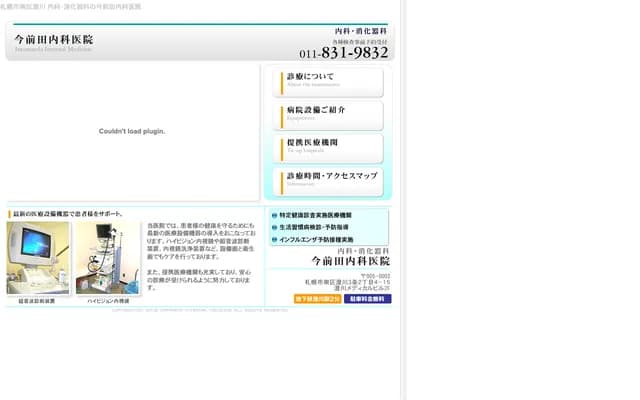This screenshot has width=640, height=400.
Task: Click the footer 今前田内科医院 clinic name
Action: (350, 261)
